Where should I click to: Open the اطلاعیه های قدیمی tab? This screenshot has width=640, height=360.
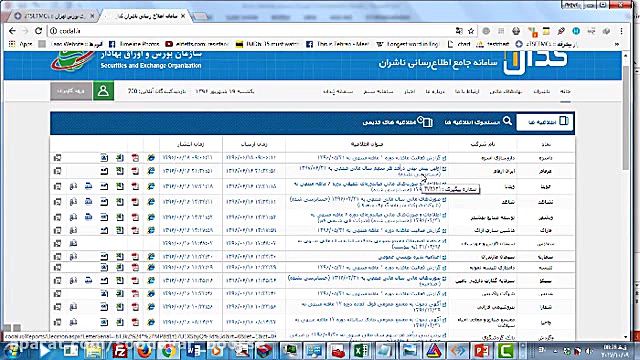pos(397,122)
